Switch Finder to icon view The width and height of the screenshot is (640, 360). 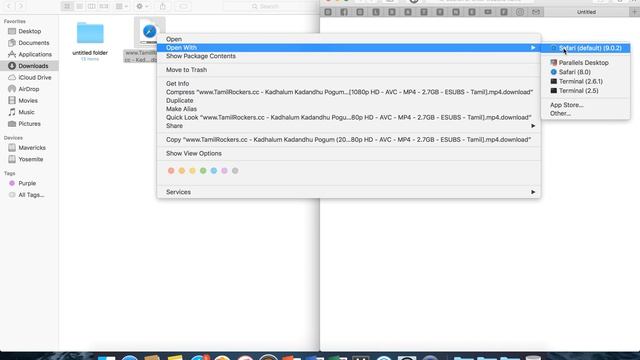tap(67, 6)
